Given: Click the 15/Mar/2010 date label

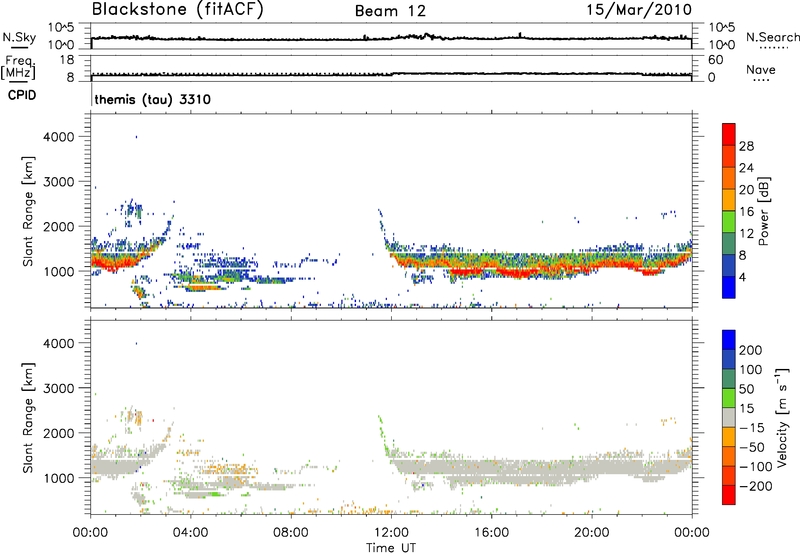Looking at the screenshot, I should tap(639, 10).
